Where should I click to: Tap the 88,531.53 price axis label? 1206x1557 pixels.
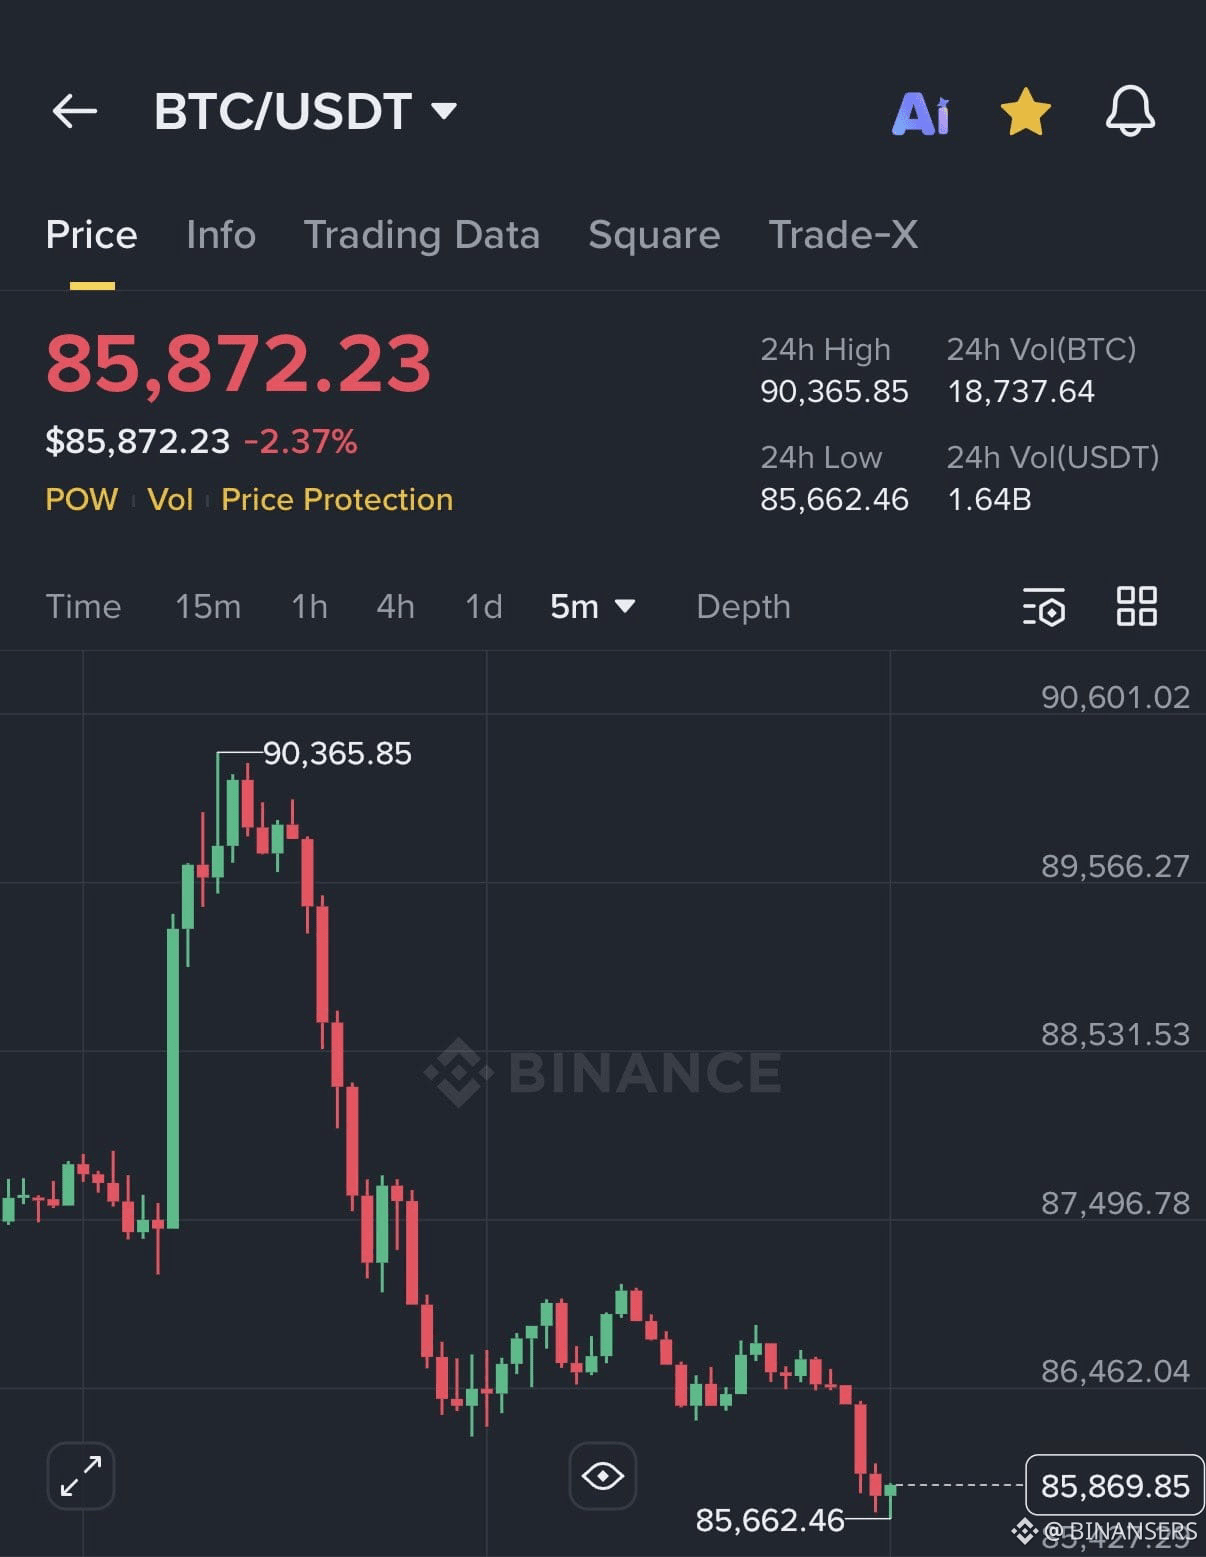[1115, 1034]
